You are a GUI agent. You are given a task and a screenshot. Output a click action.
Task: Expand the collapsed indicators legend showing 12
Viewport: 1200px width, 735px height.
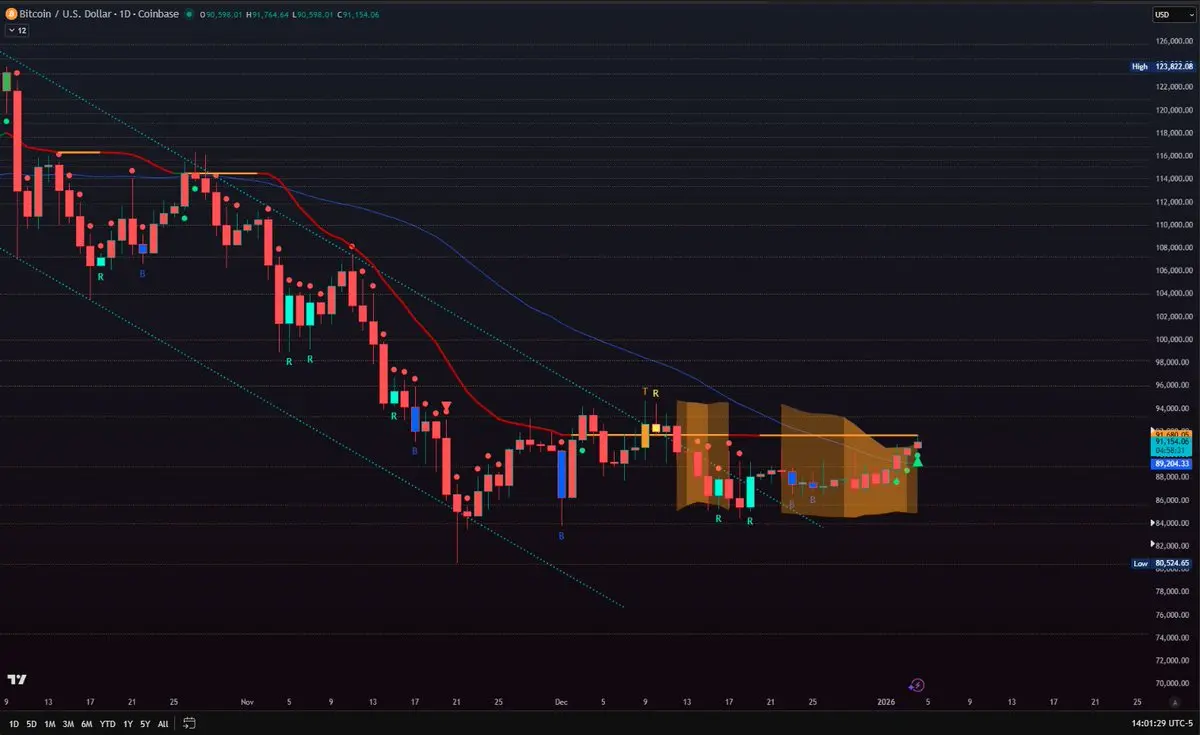point(17,31)
